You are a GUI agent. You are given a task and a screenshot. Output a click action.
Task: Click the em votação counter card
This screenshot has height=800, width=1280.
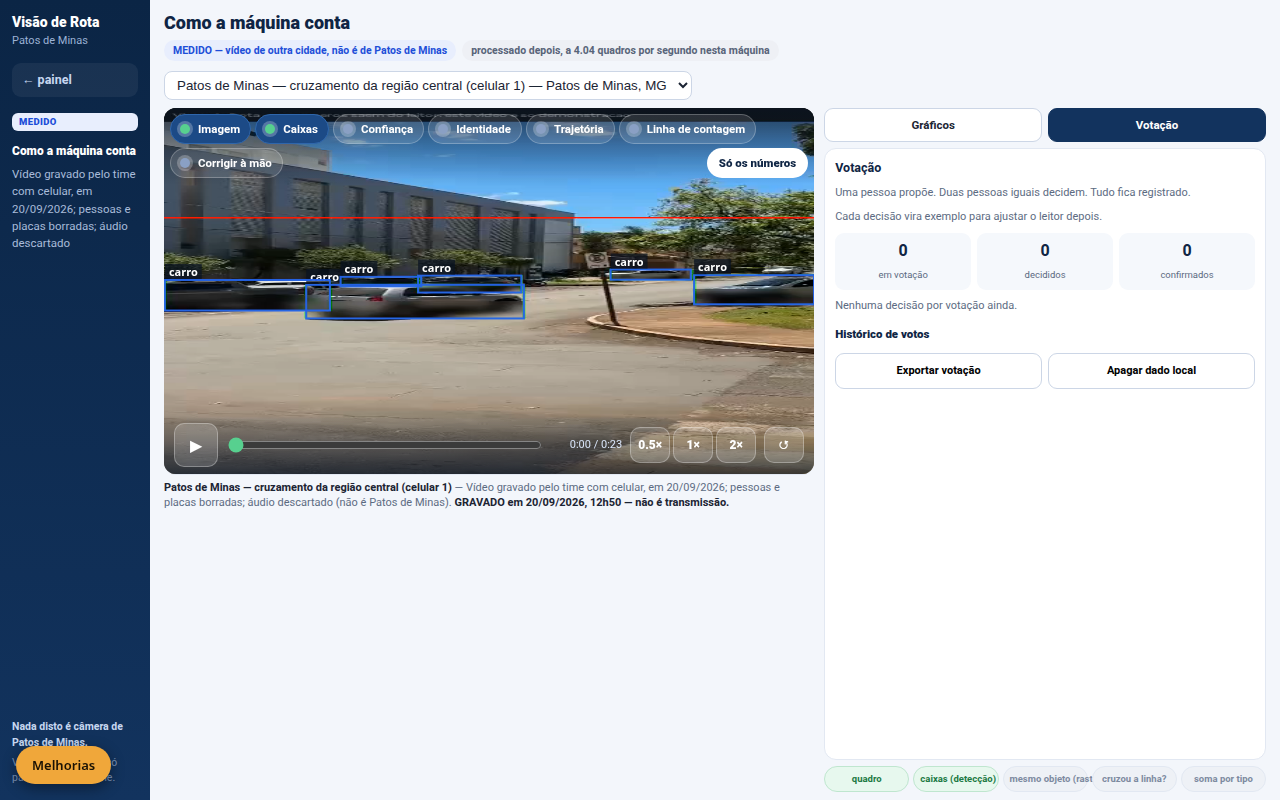(x=903, y=262)
